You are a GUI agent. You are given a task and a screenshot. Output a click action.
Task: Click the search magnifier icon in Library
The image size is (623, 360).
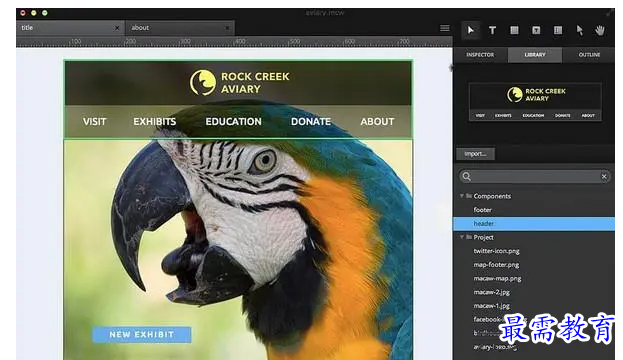click(x=467, y=176)
